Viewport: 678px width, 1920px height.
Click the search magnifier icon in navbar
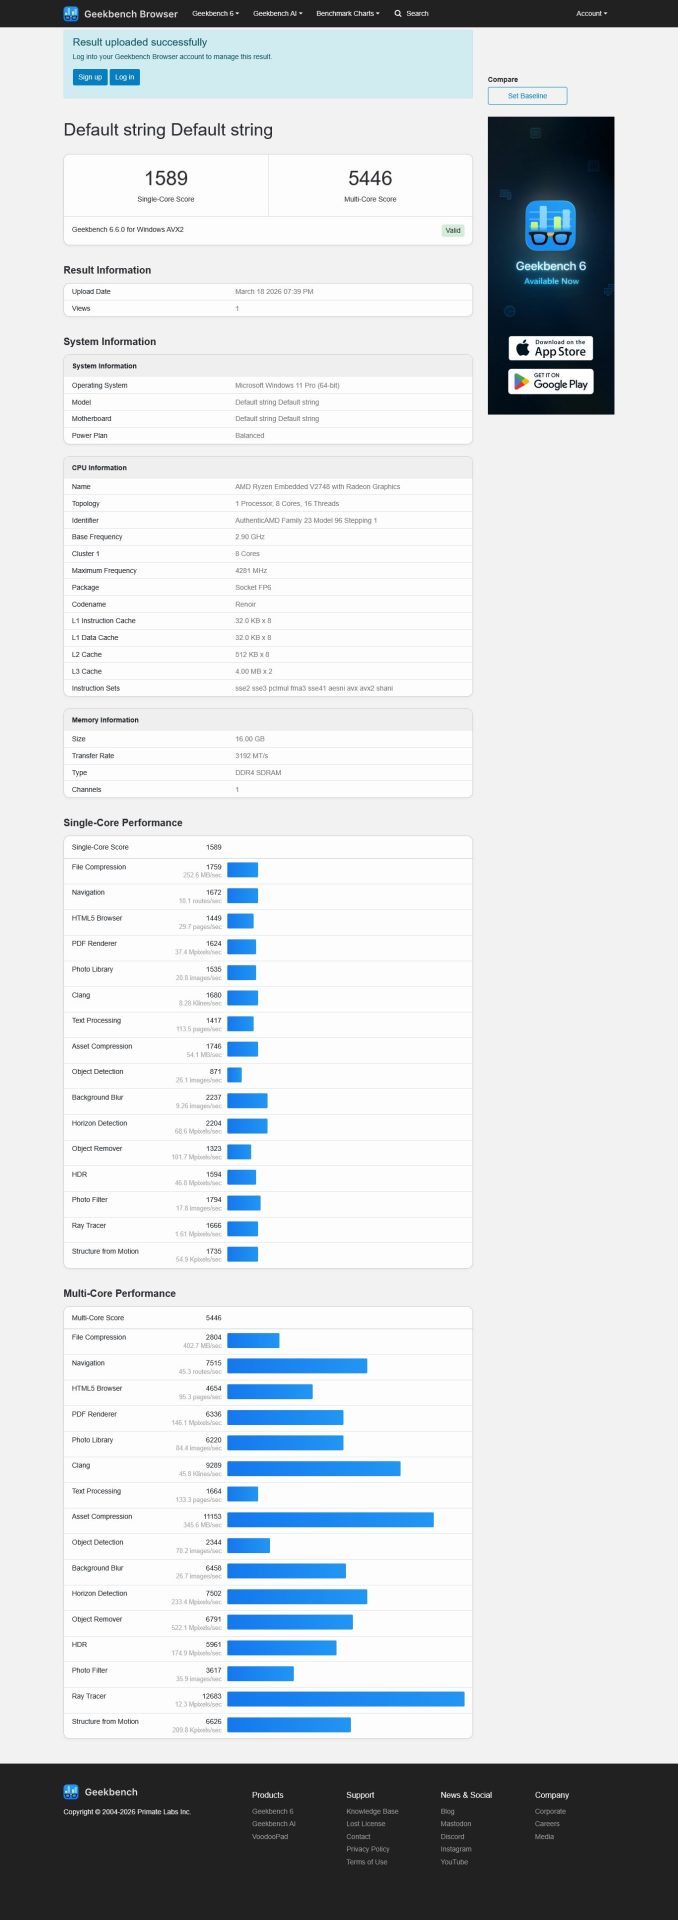(398, 14)
